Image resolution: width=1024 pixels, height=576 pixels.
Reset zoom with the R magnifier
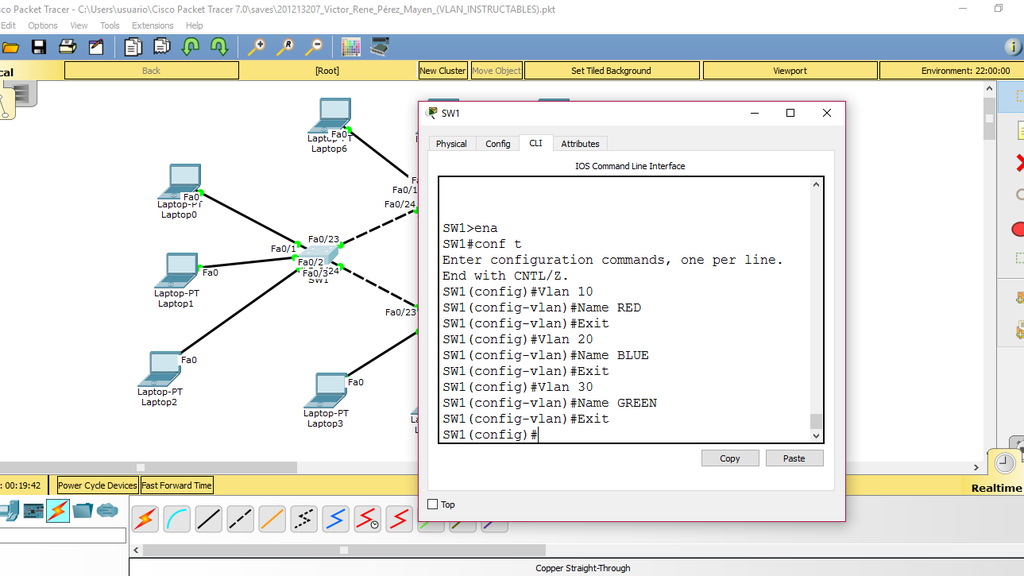[x=285, y=47]
